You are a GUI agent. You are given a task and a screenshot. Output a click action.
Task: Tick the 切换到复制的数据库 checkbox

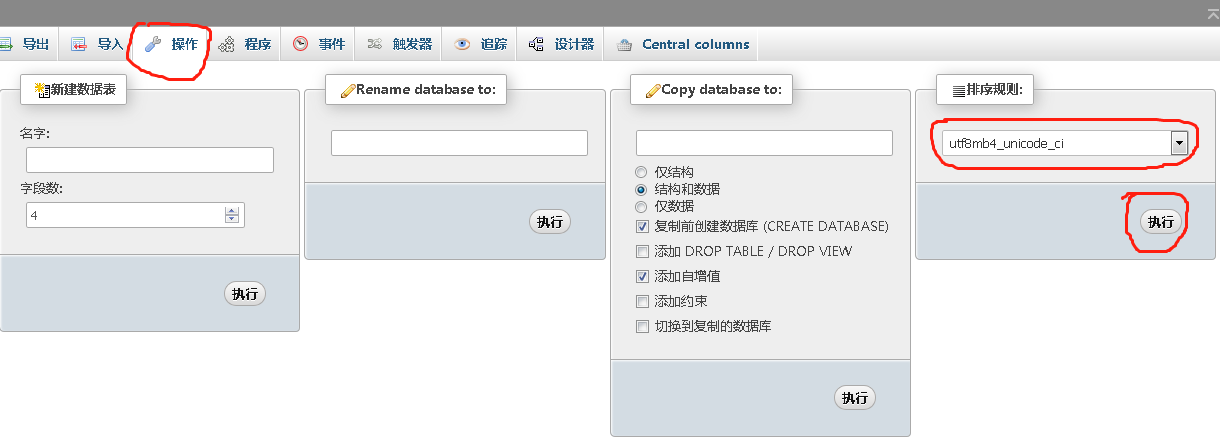[x=642, y=326]
